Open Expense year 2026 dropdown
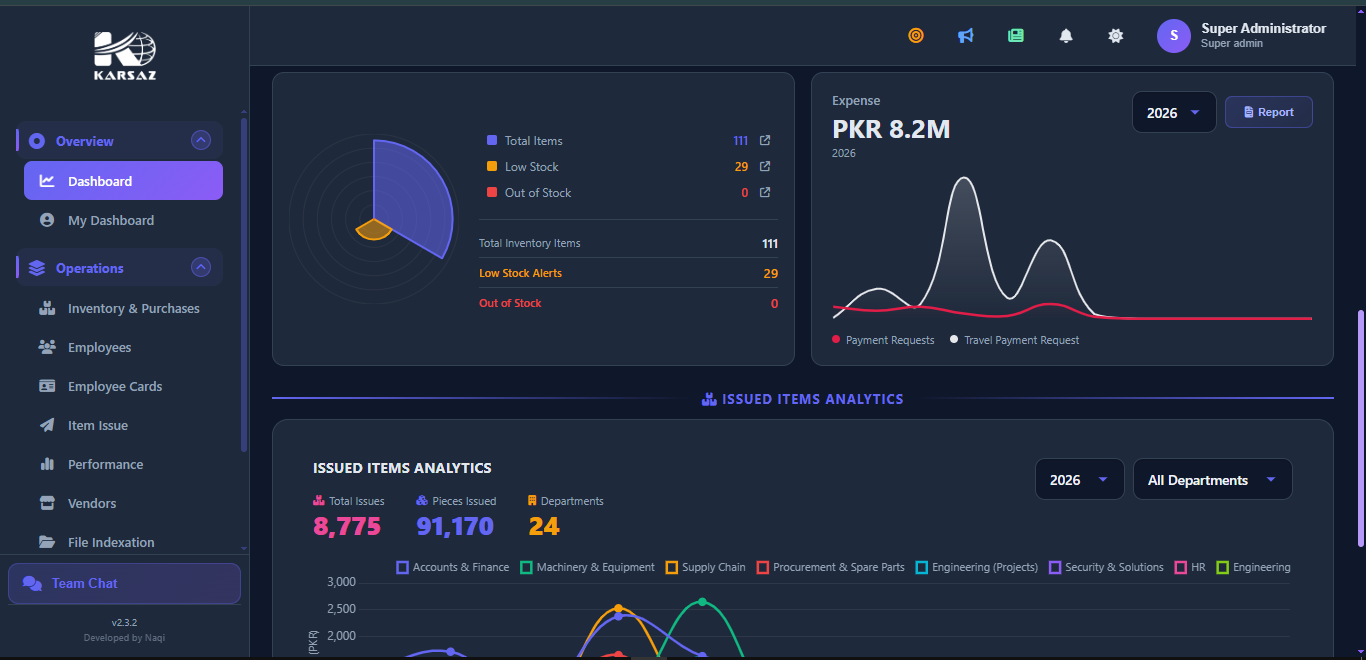 pos(1174,113)
